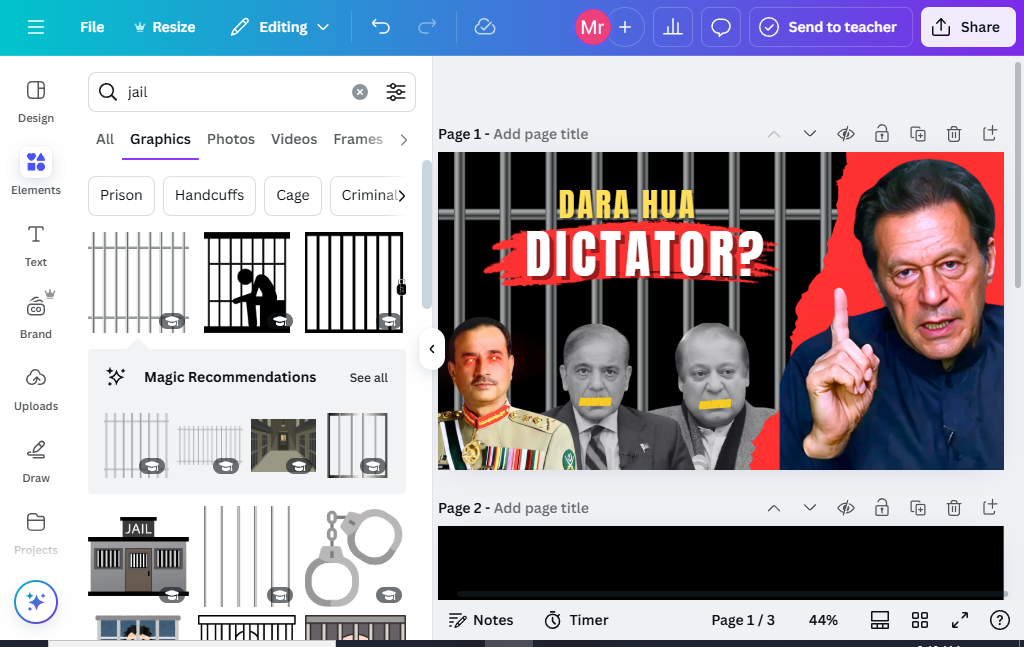Open the Canva AI assistant sparkle button
The height and width of the screenshot is (647, 1024).
point(36,602)
